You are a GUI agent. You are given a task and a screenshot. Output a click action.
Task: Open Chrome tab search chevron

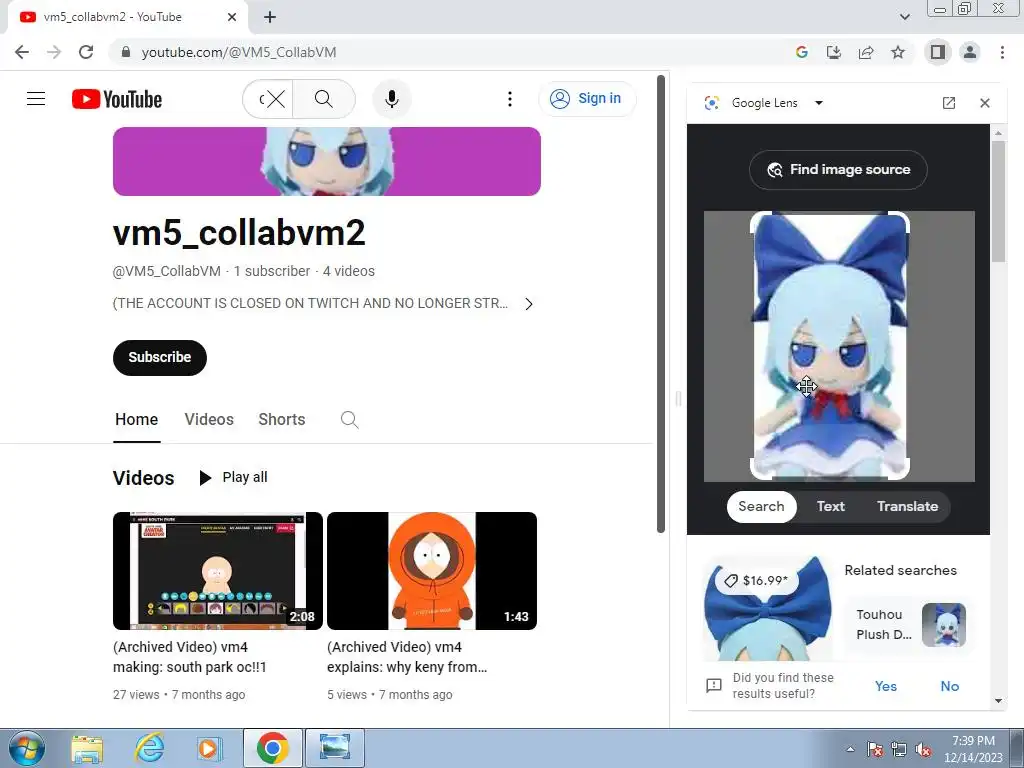point(904,17)
